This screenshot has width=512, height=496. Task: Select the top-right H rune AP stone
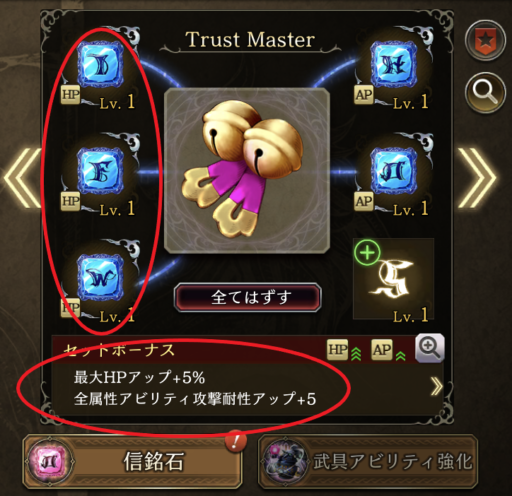(394, 65)
